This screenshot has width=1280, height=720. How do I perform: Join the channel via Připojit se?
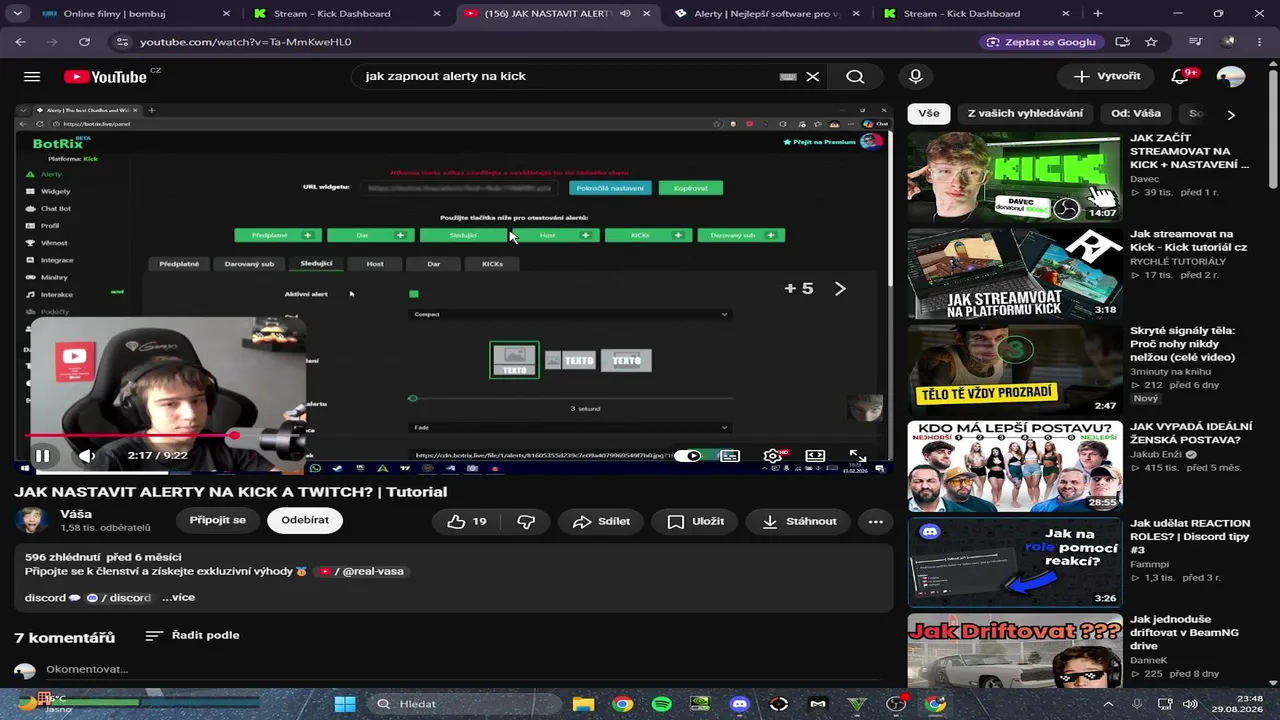pos(218,520)
